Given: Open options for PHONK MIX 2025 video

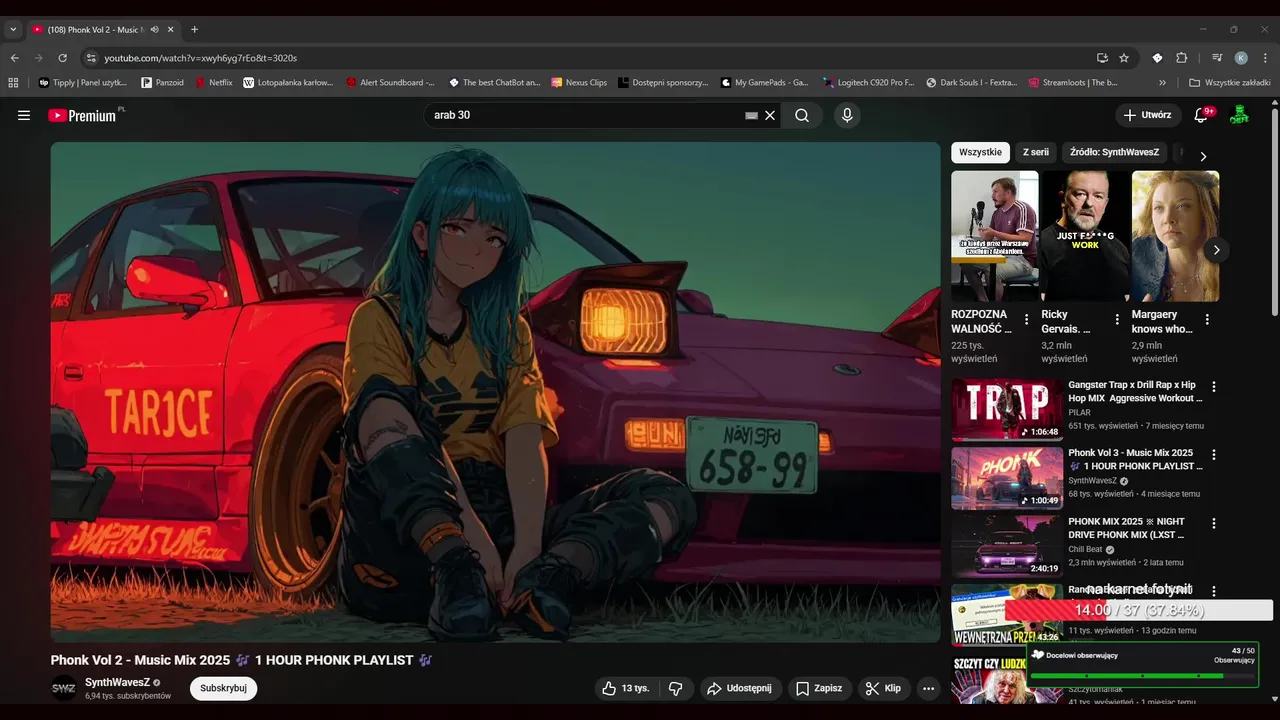Looking at the screenshot, I should click(x=1214, y=523).
